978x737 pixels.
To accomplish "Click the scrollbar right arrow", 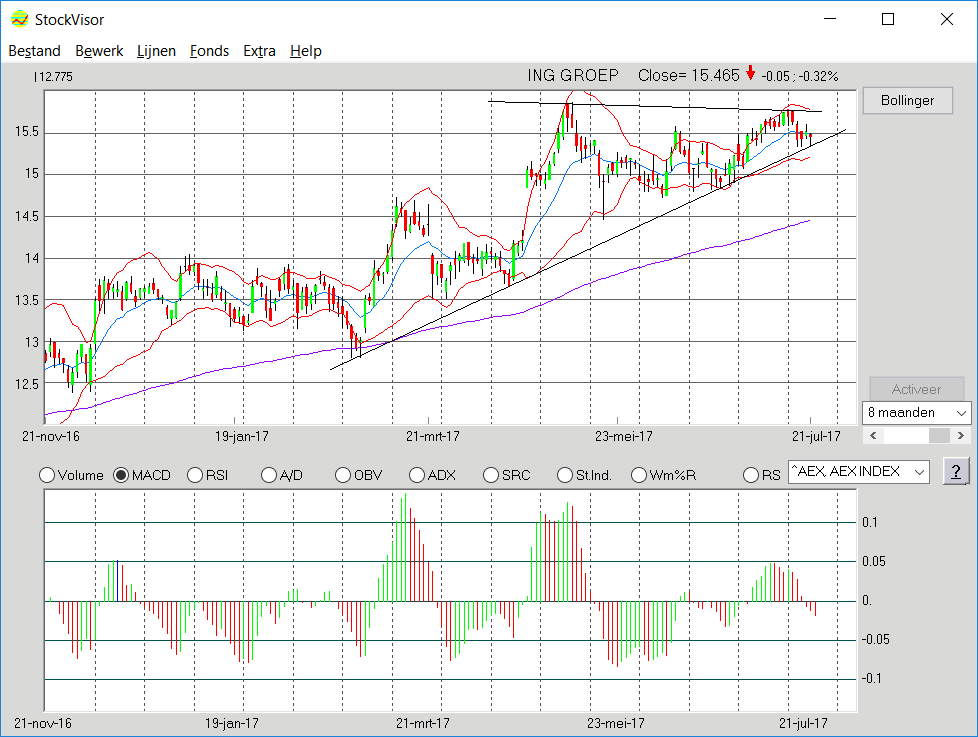I will tap(961, 435).
